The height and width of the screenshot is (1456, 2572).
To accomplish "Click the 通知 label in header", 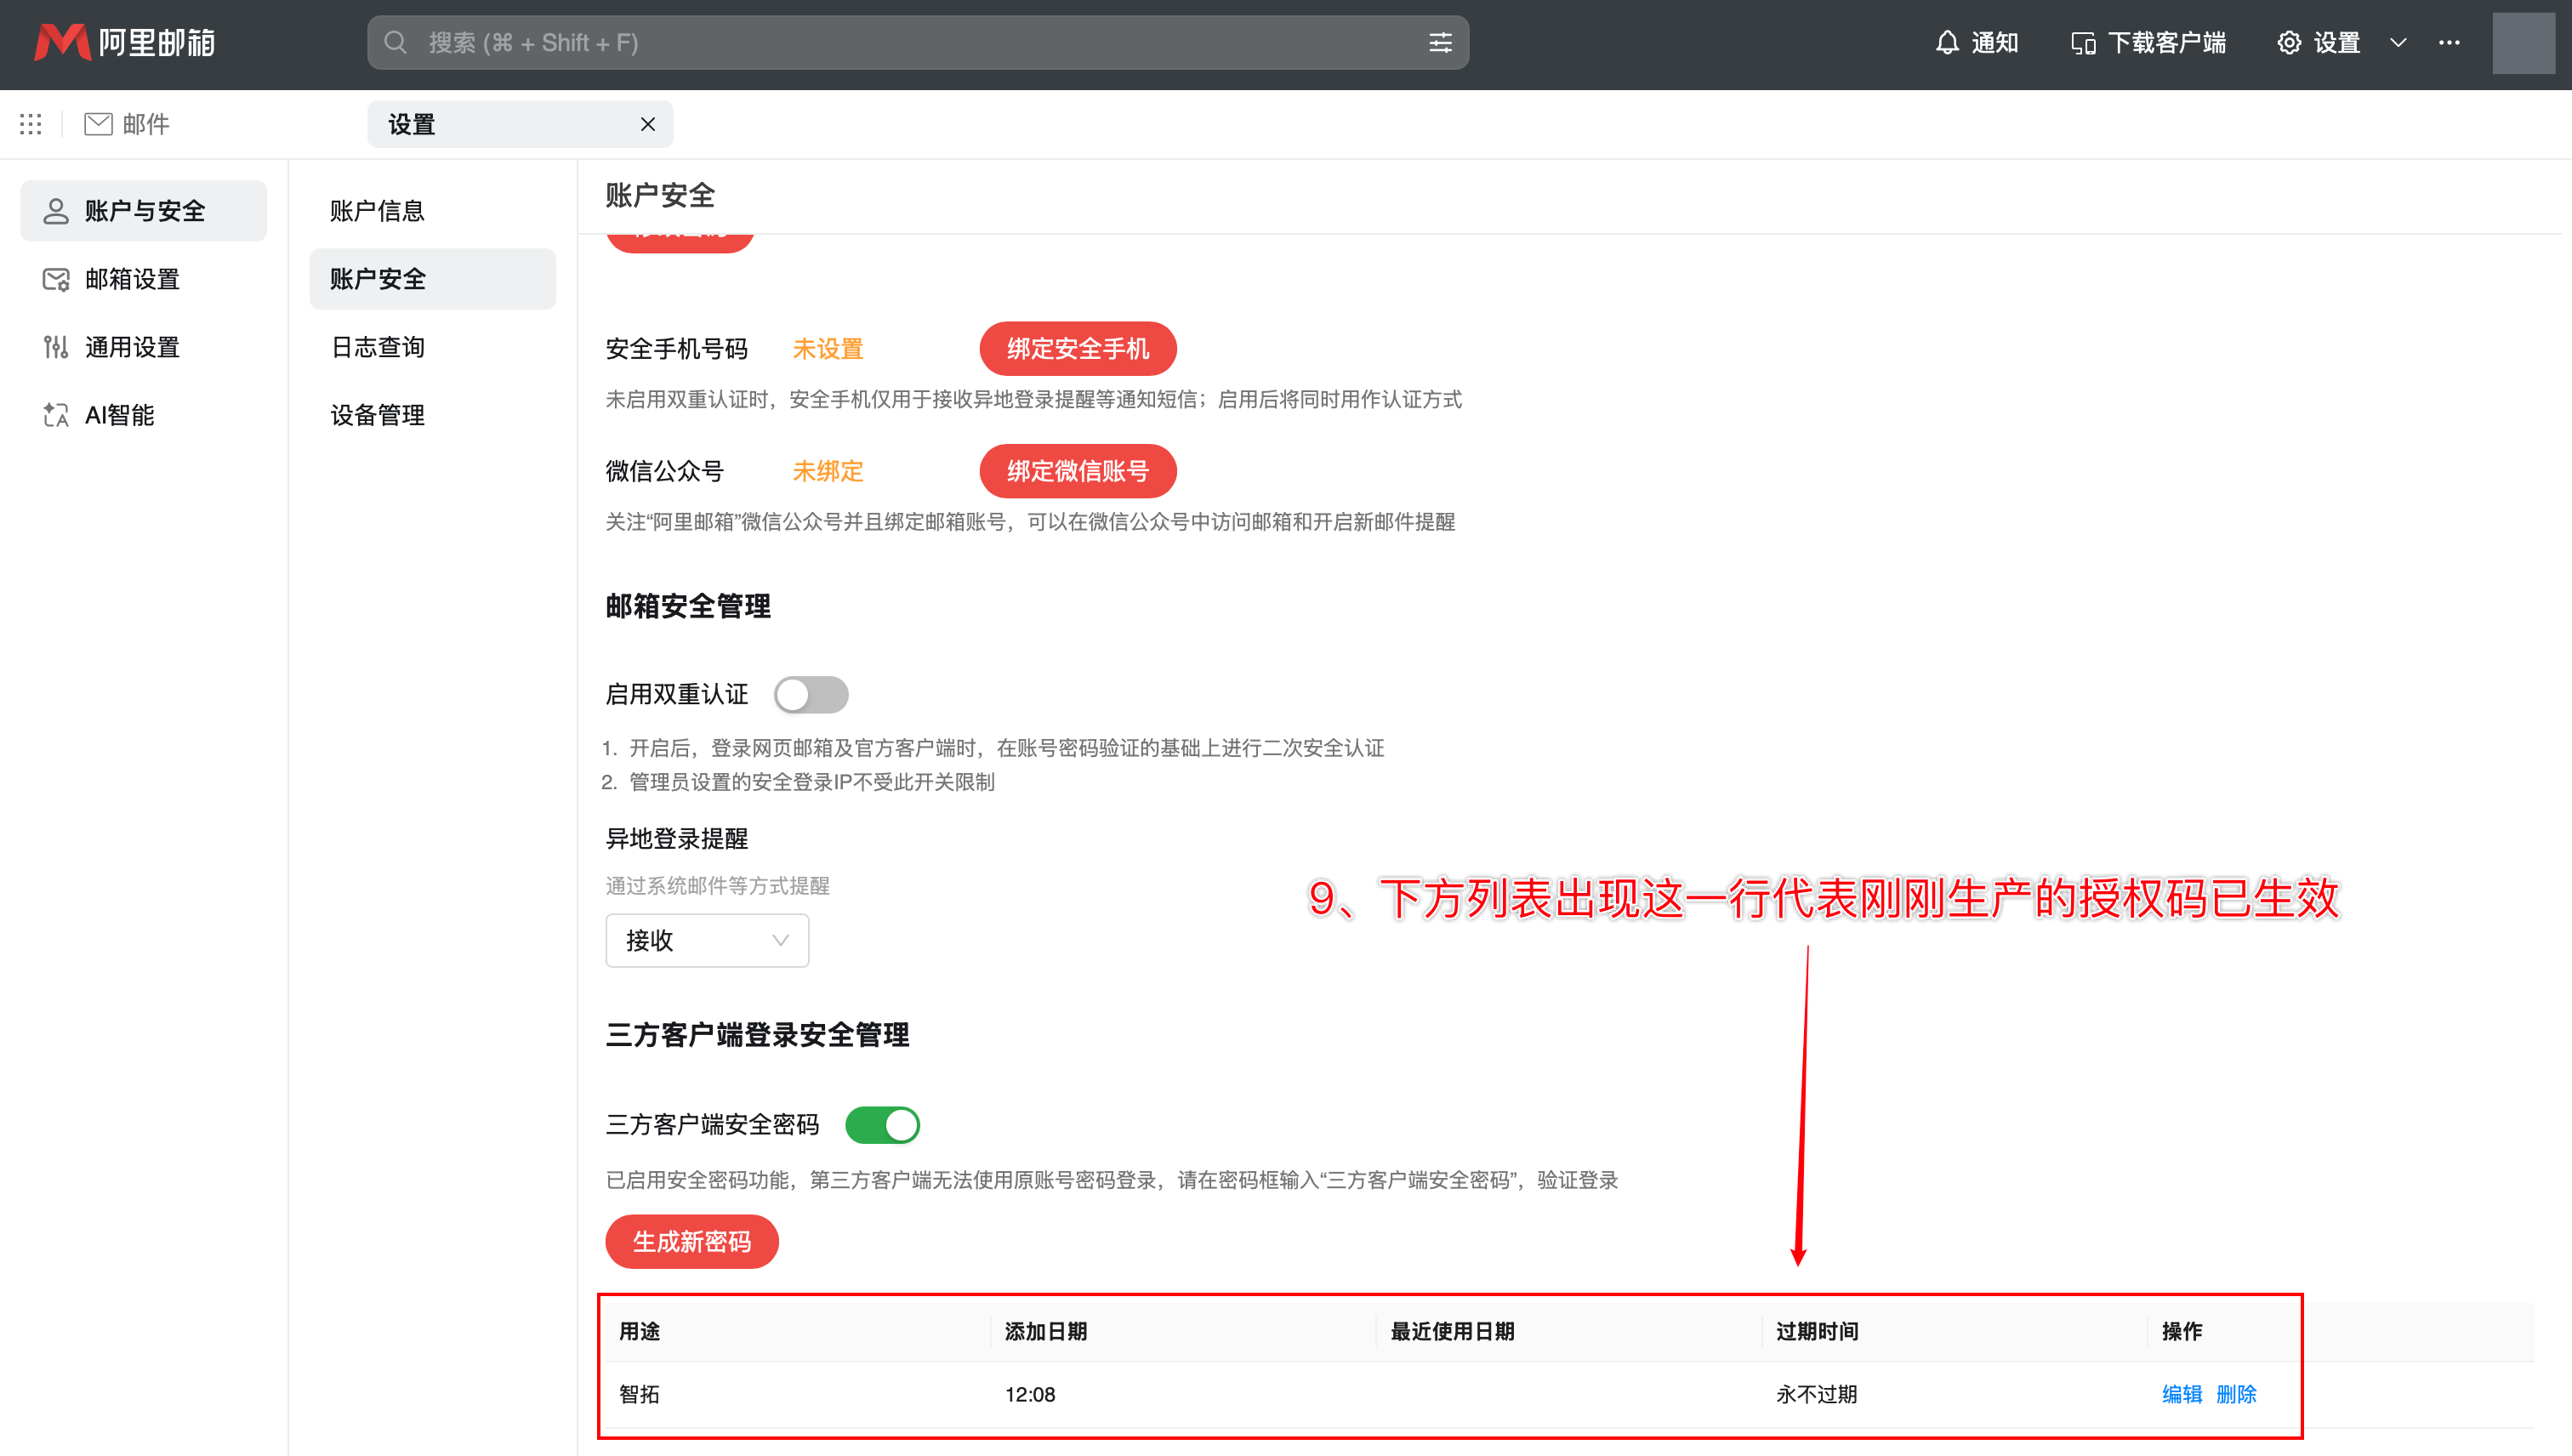I will [x=1994, y=42].
